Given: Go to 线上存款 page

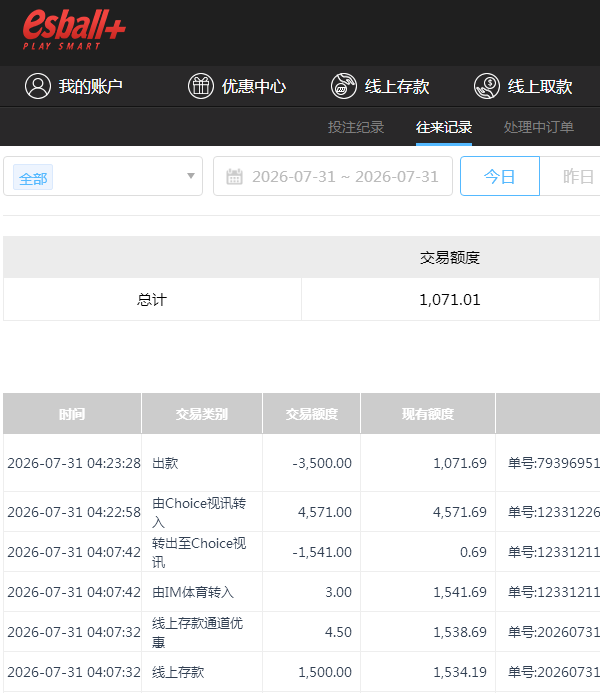Looking at the screenshot, I should (397, 86).
